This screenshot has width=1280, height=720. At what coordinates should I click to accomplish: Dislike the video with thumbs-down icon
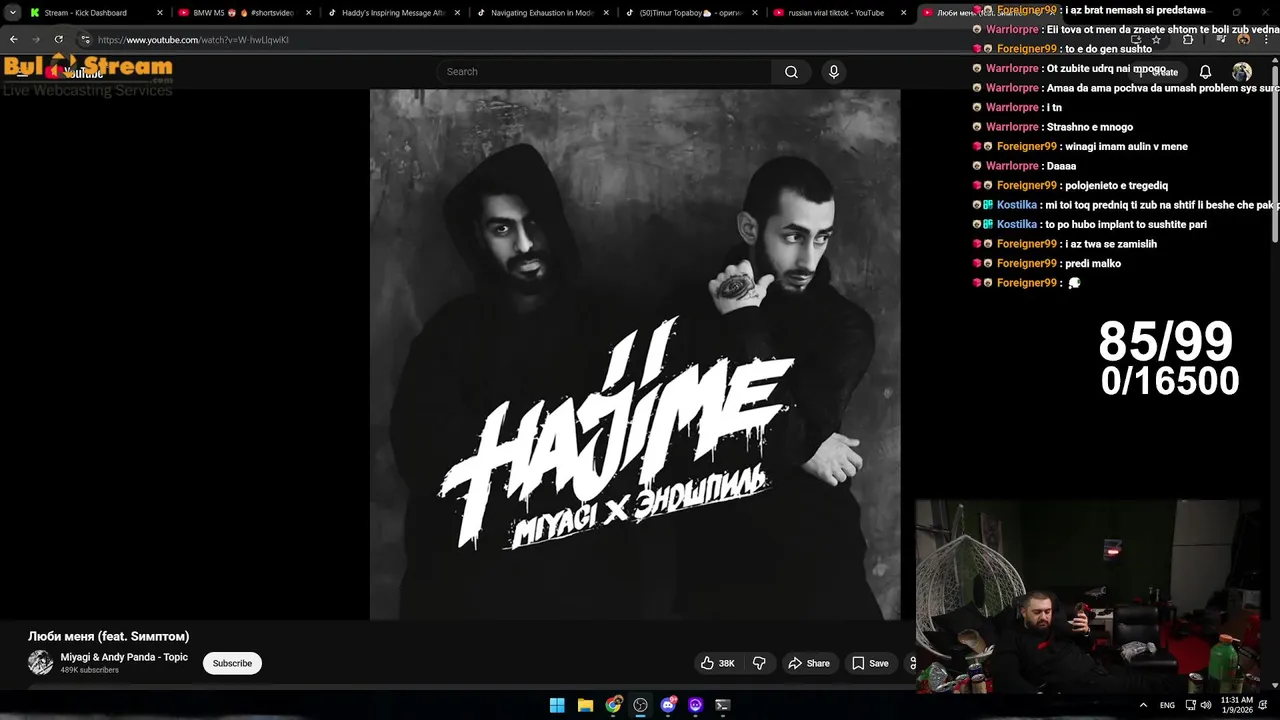pos(759,663)
